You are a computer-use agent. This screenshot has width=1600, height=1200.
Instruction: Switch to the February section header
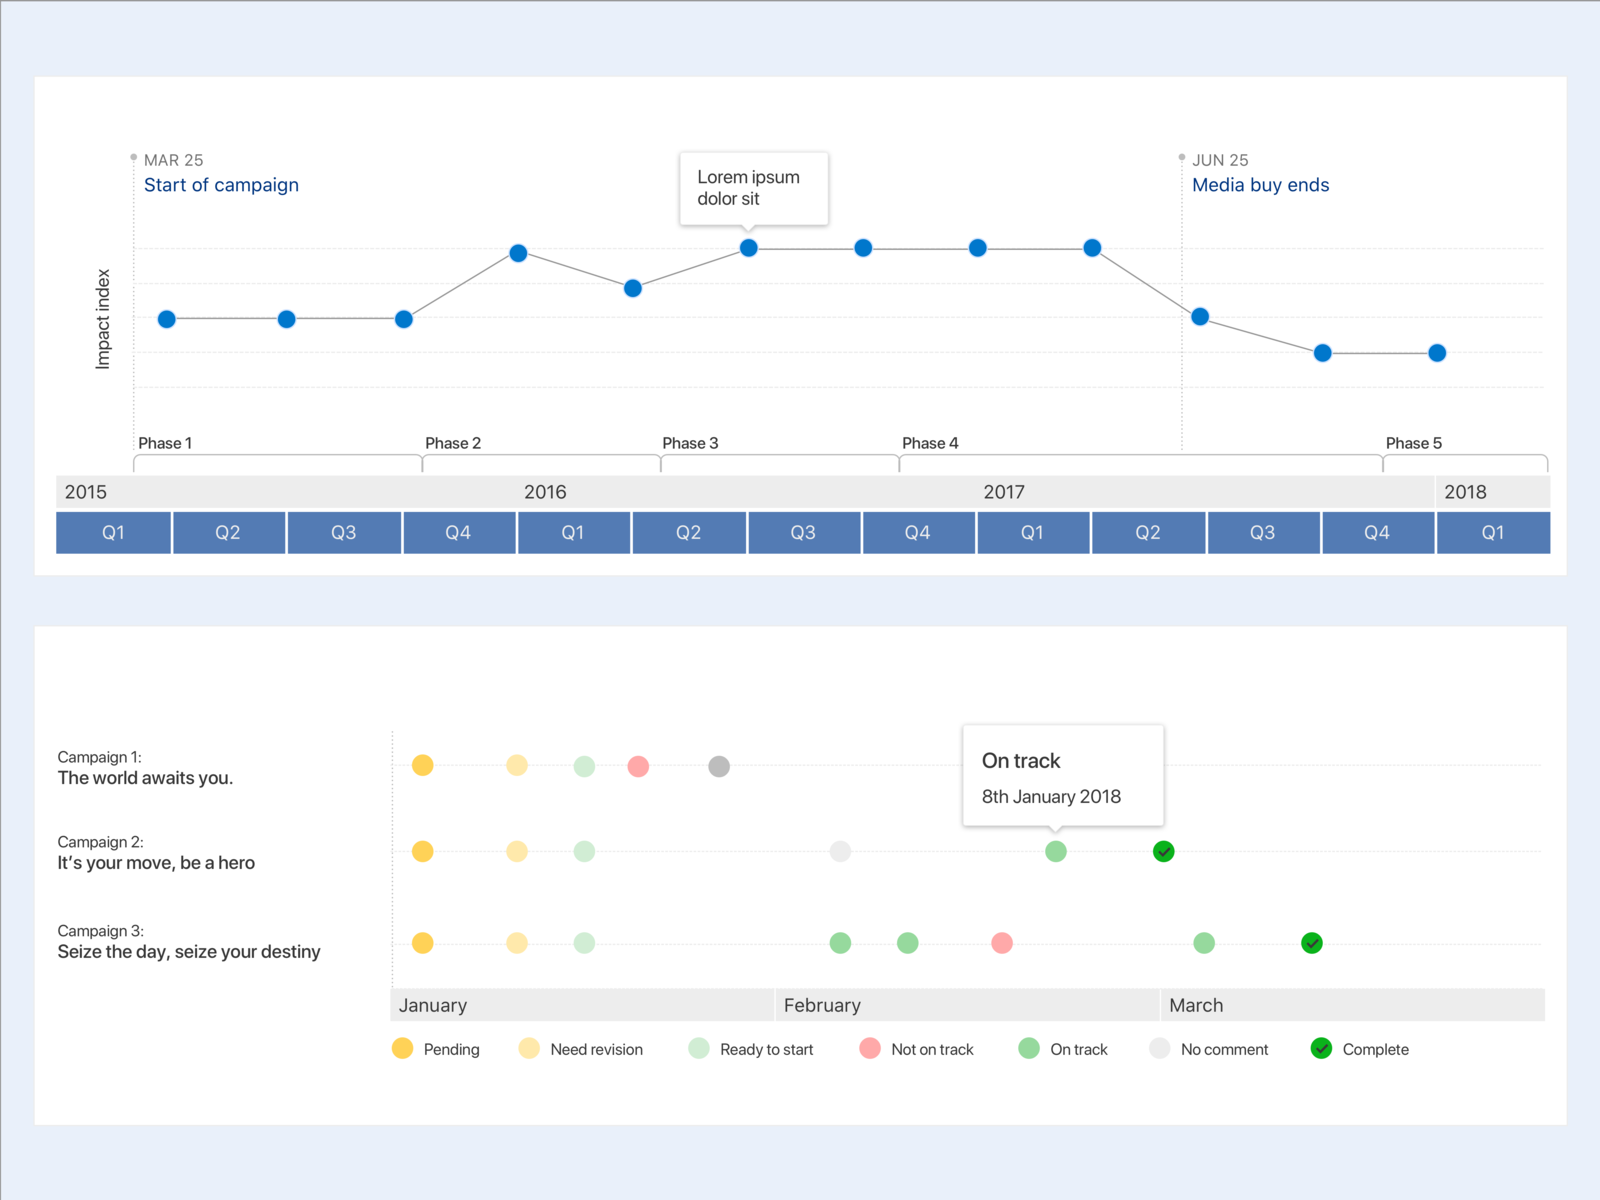click(x=822, y=1005)
